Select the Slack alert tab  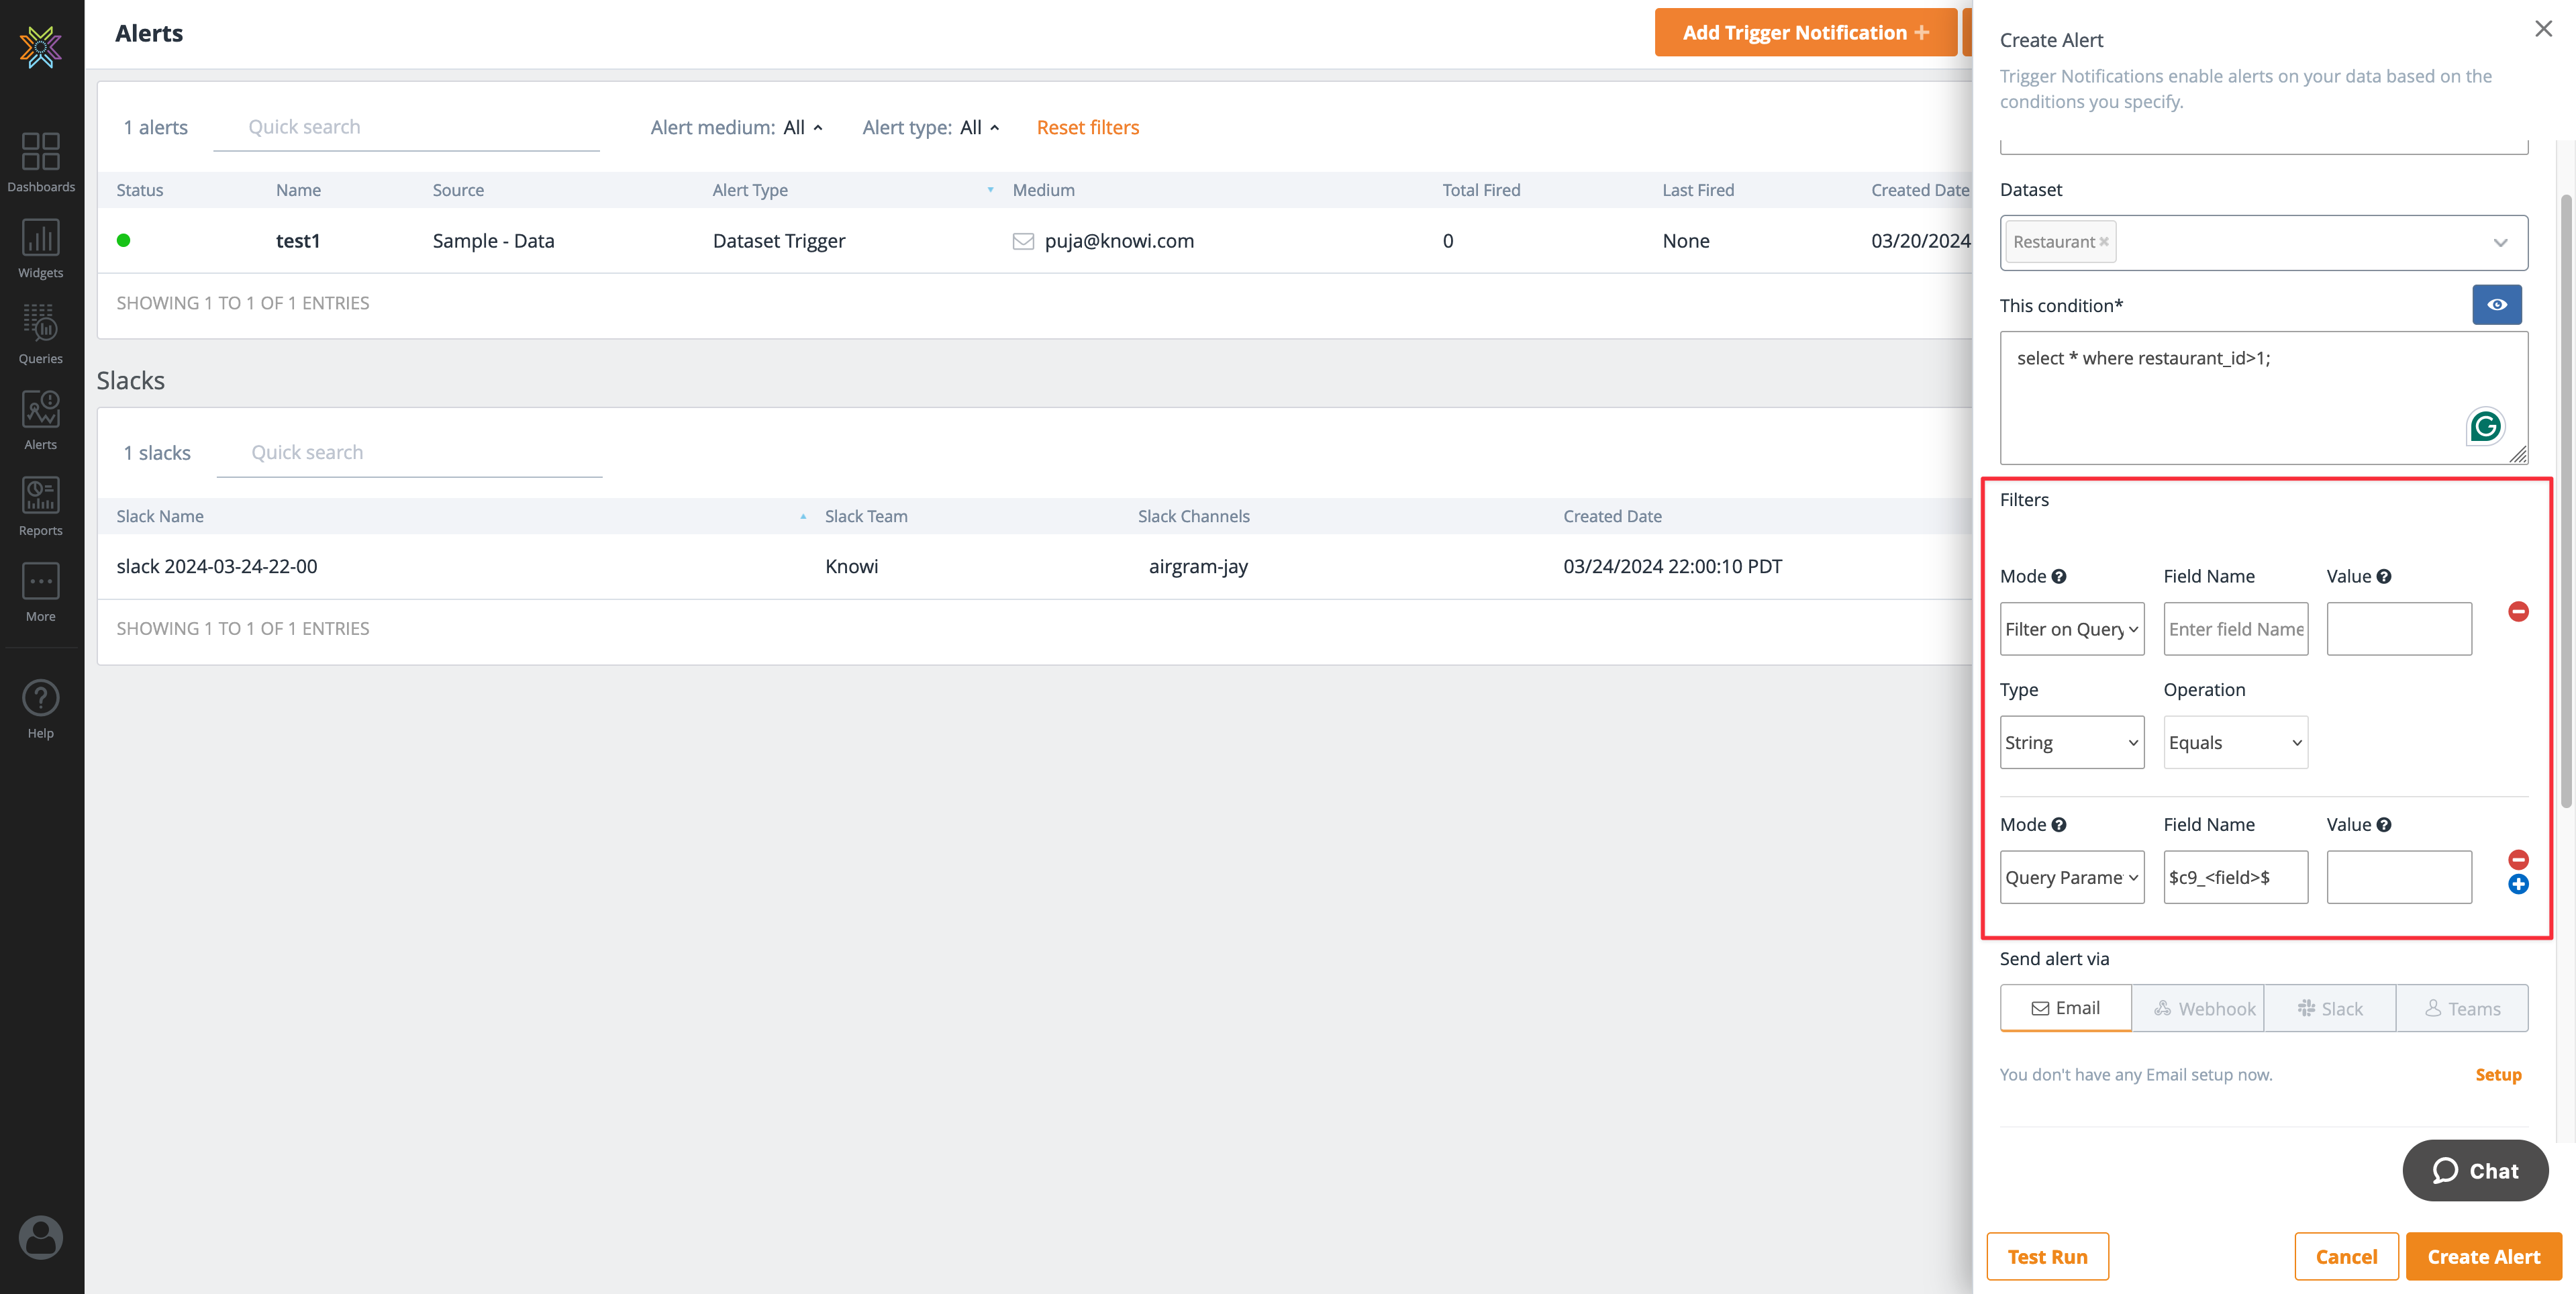pyautogui.click(x=2330, y=1008)
